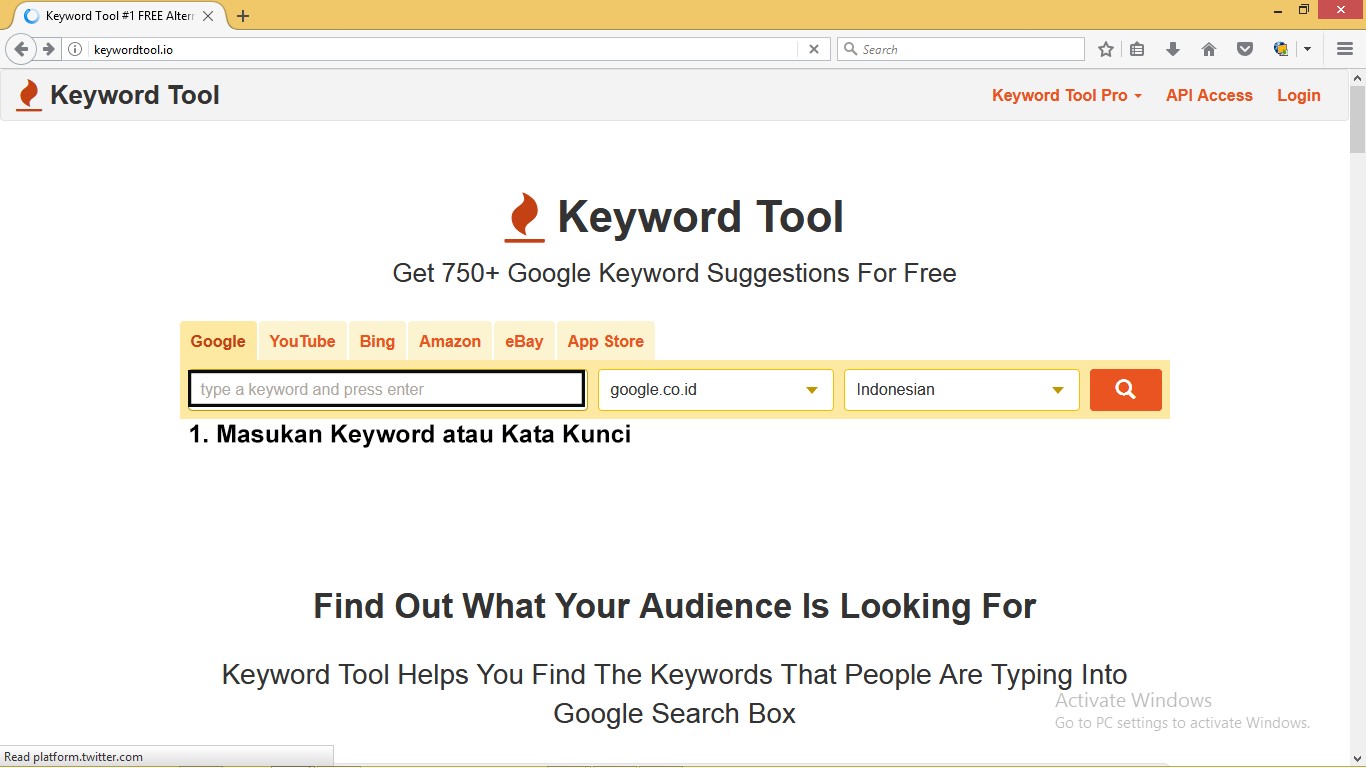This screenshot has height=768, width=1366.
Task: Click the 'Read platform.twitter.com' status text
Action: [74, 757]
